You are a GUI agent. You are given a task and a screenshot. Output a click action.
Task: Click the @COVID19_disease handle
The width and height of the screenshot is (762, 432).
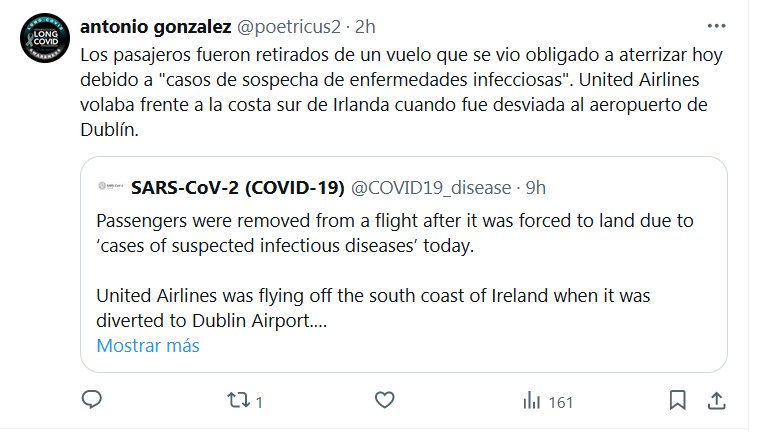[431, 188]
